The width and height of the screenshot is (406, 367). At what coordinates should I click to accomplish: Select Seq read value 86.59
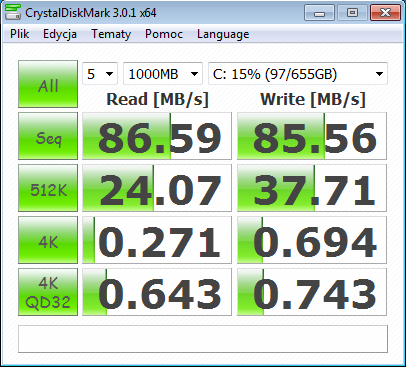tap(157, 136)
